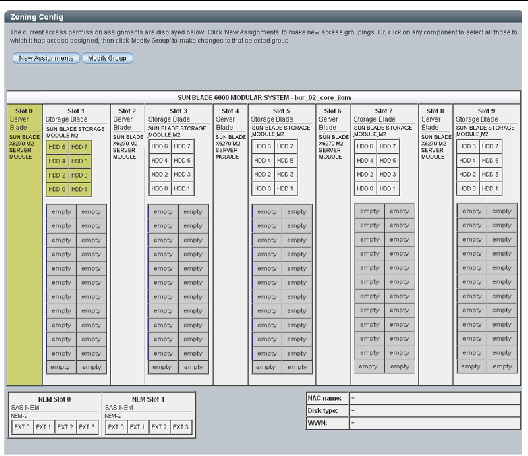Screen dimensions: 528x456
Task: Choose HDD 0 in Slot 5 storage blade
Action: tap(263, 188)
